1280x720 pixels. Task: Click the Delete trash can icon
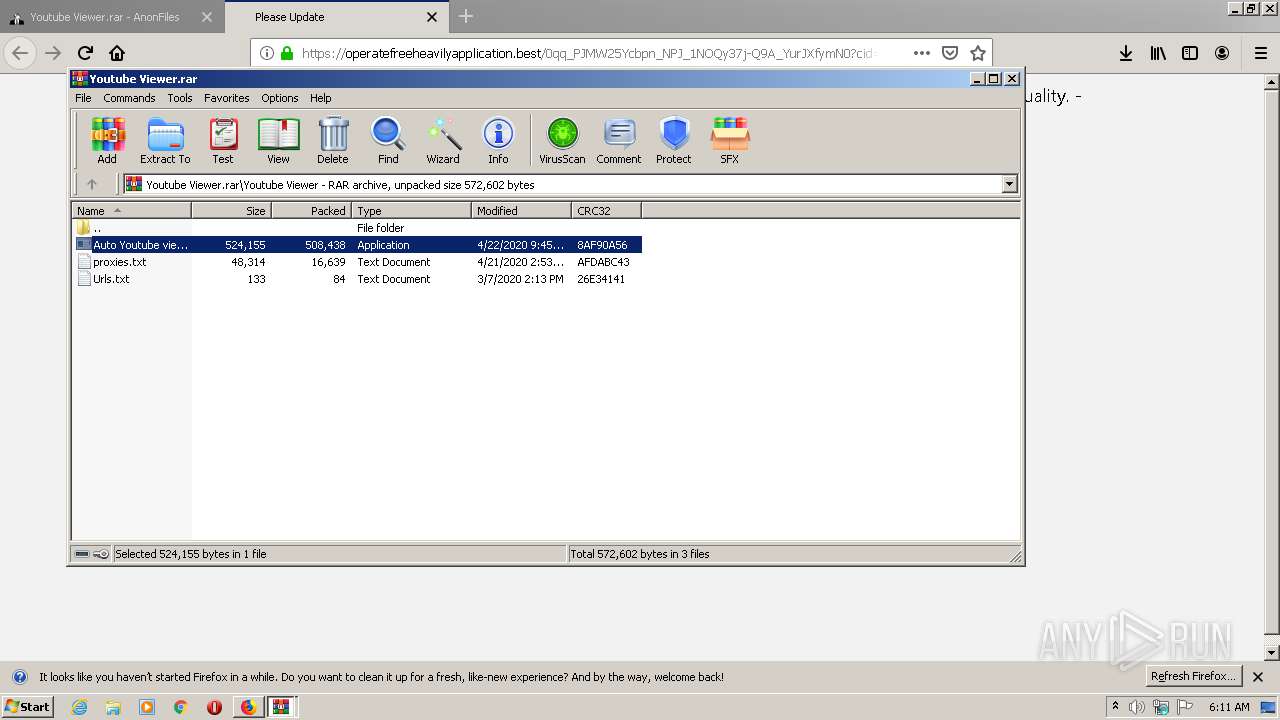[333, 140]
